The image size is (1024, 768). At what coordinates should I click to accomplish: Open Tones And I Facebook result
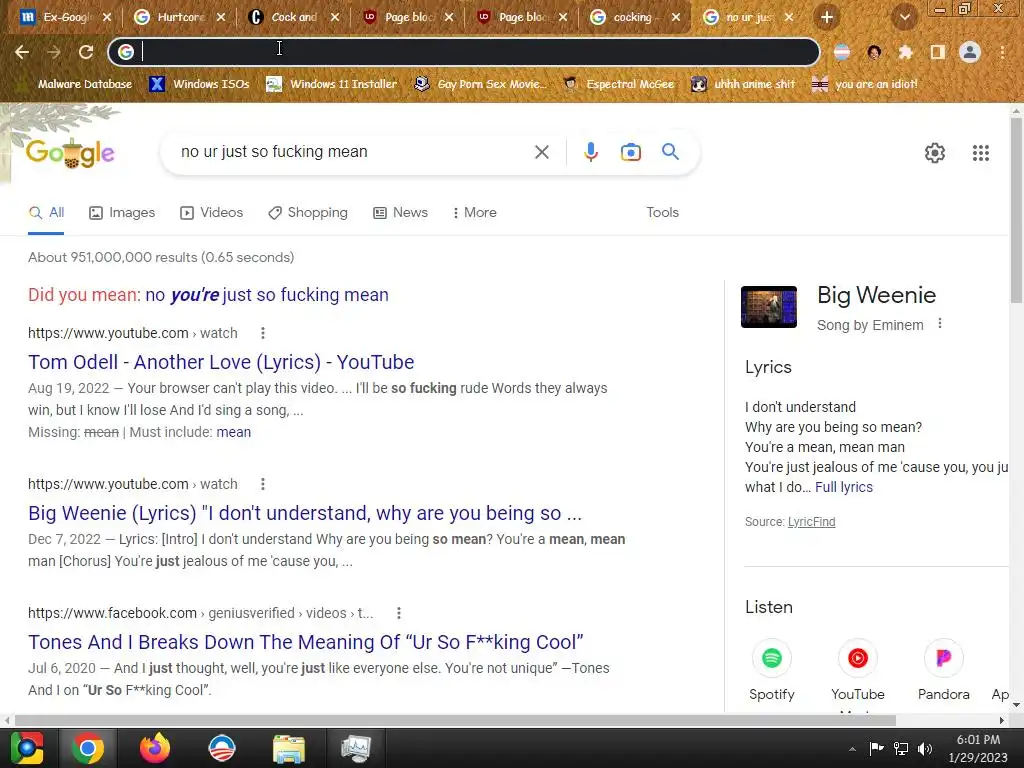click(x=306, y=643)
